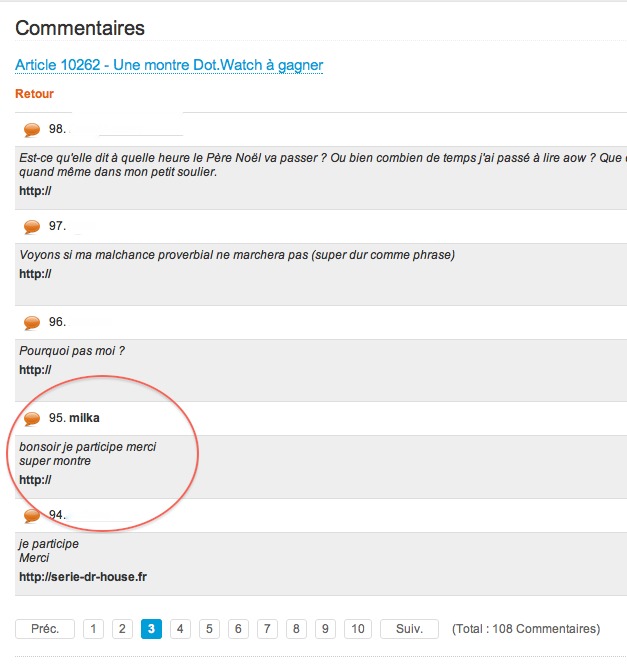
Task: Open the Article 10262 Dot.Watch link
Action: coord(169,65)
